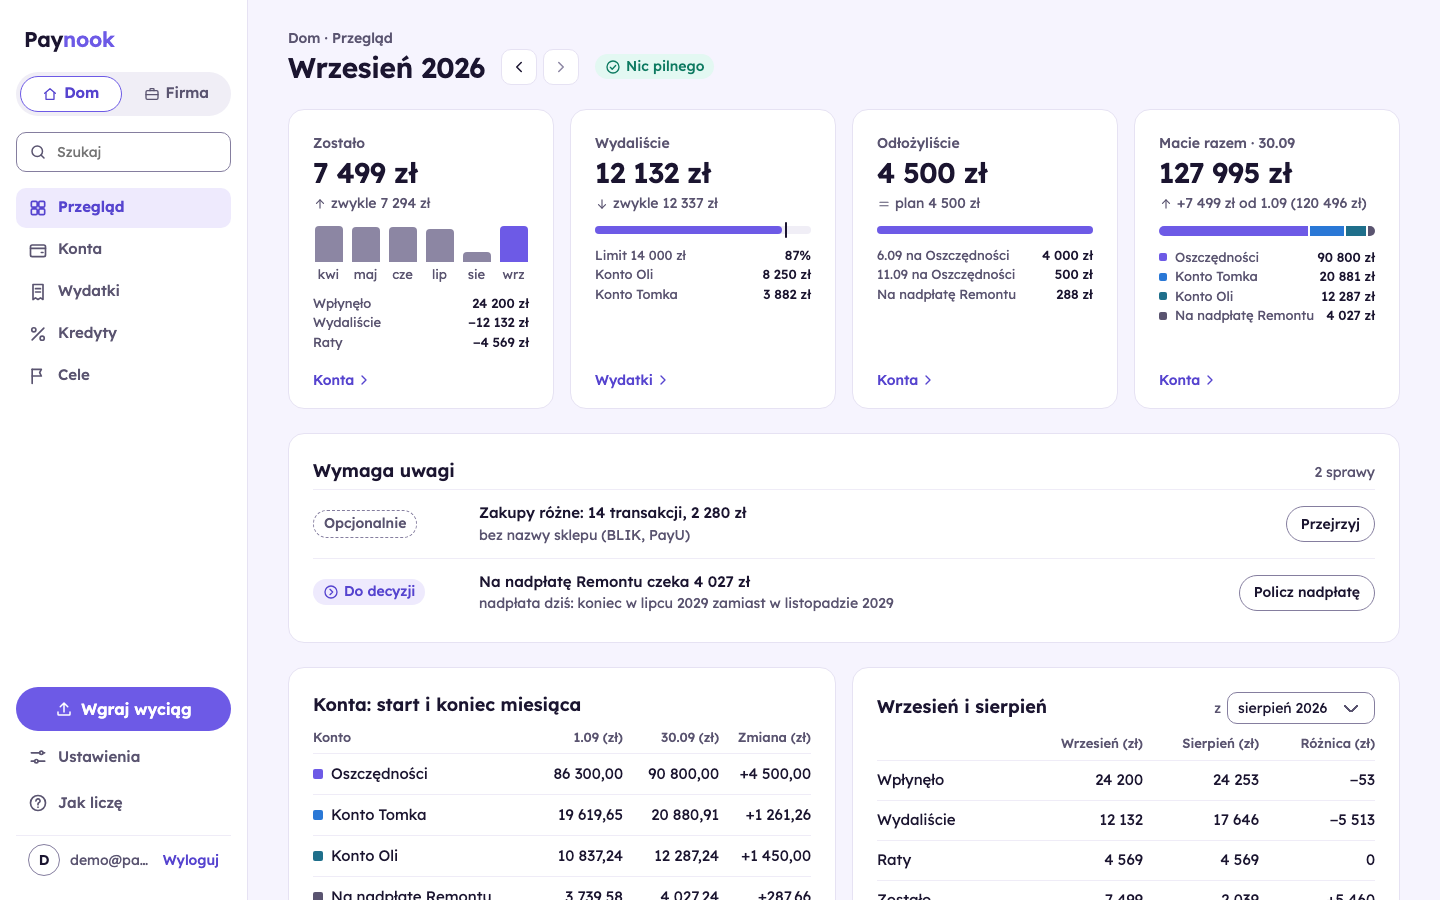Click the Konto Tomka row in accounts table
Screen dimensions: 1440x900
coord(562,815)
